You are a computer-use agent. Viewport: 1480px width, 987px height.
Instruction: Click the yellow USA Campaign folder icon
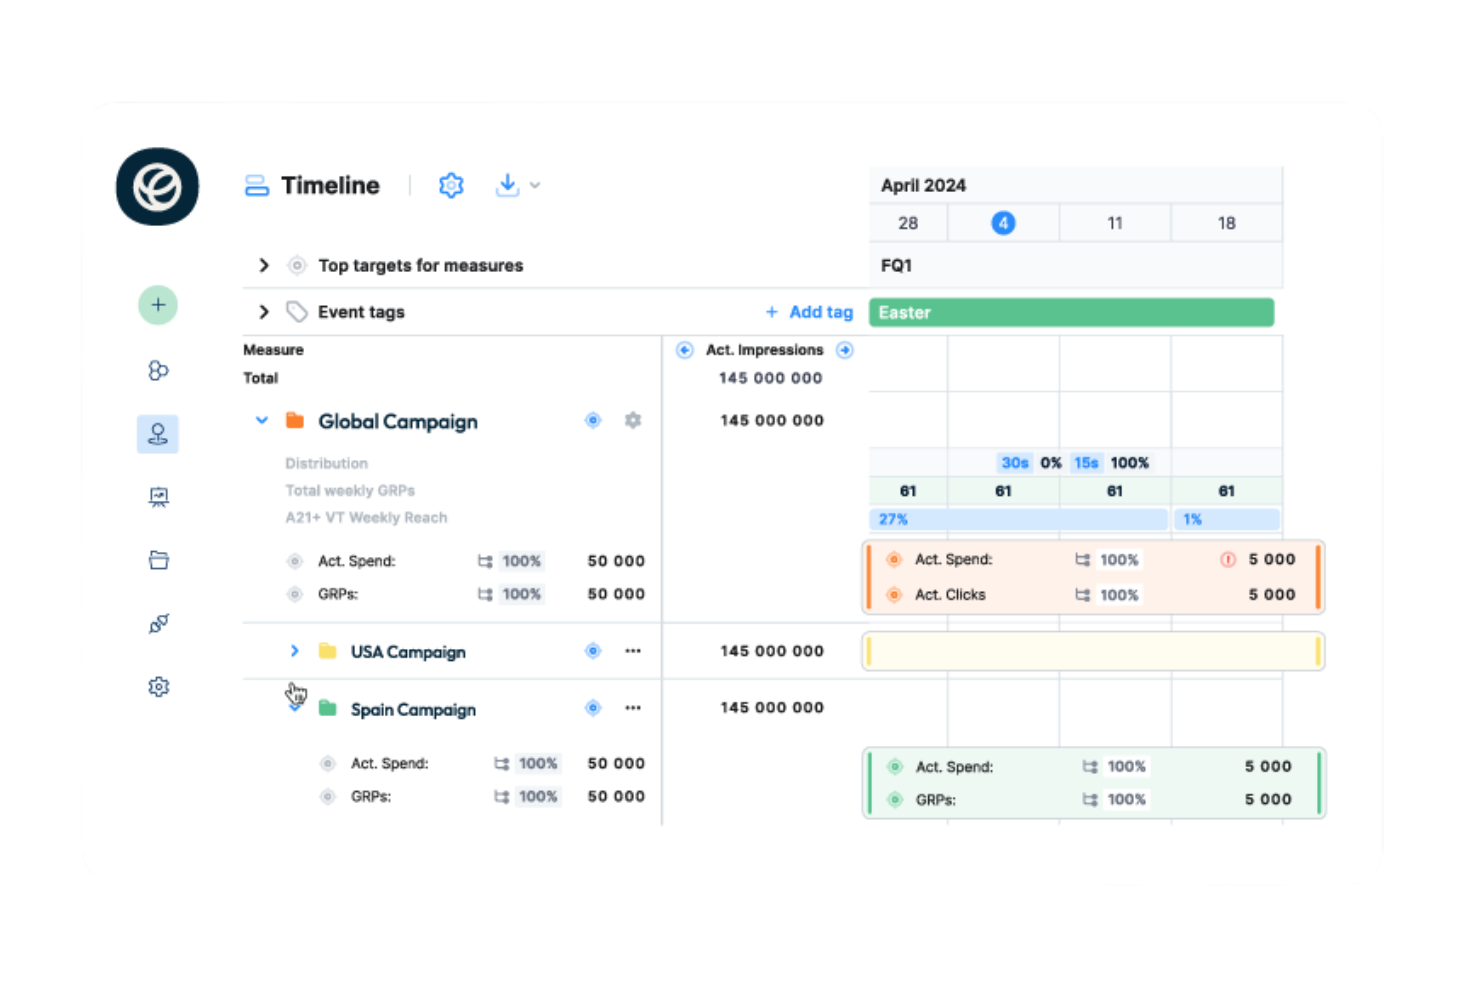pyautogui.click(x=327, y=651)
